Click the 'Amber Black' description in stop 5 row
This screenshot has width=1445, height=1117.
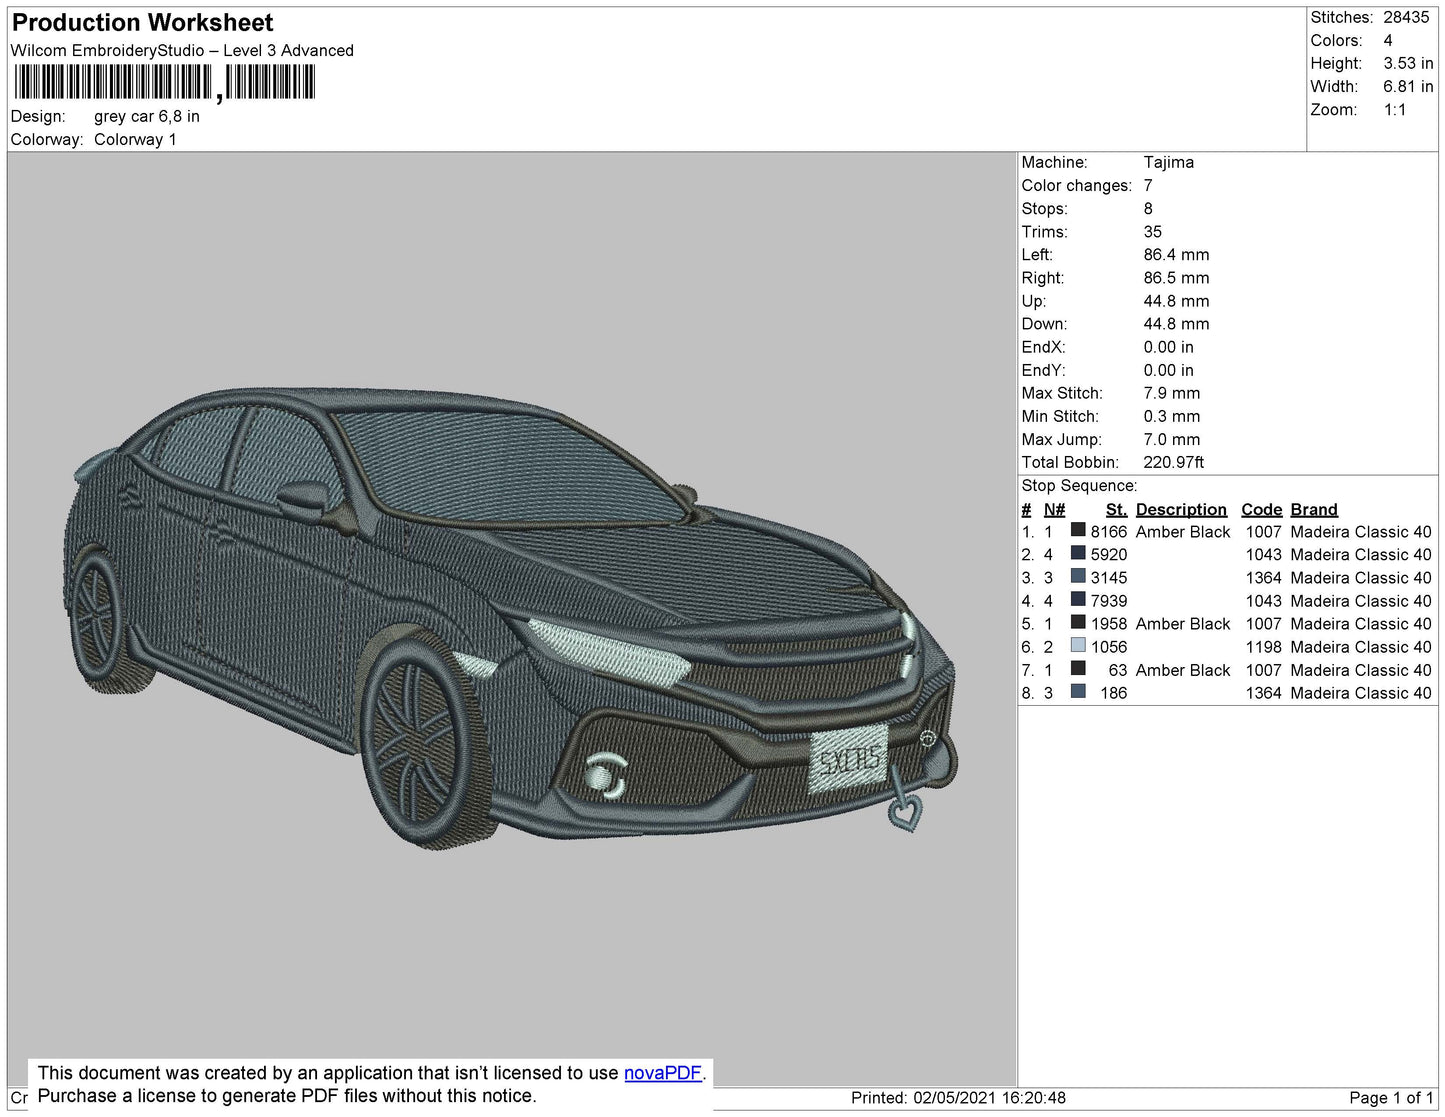(x=1183, y=624)
